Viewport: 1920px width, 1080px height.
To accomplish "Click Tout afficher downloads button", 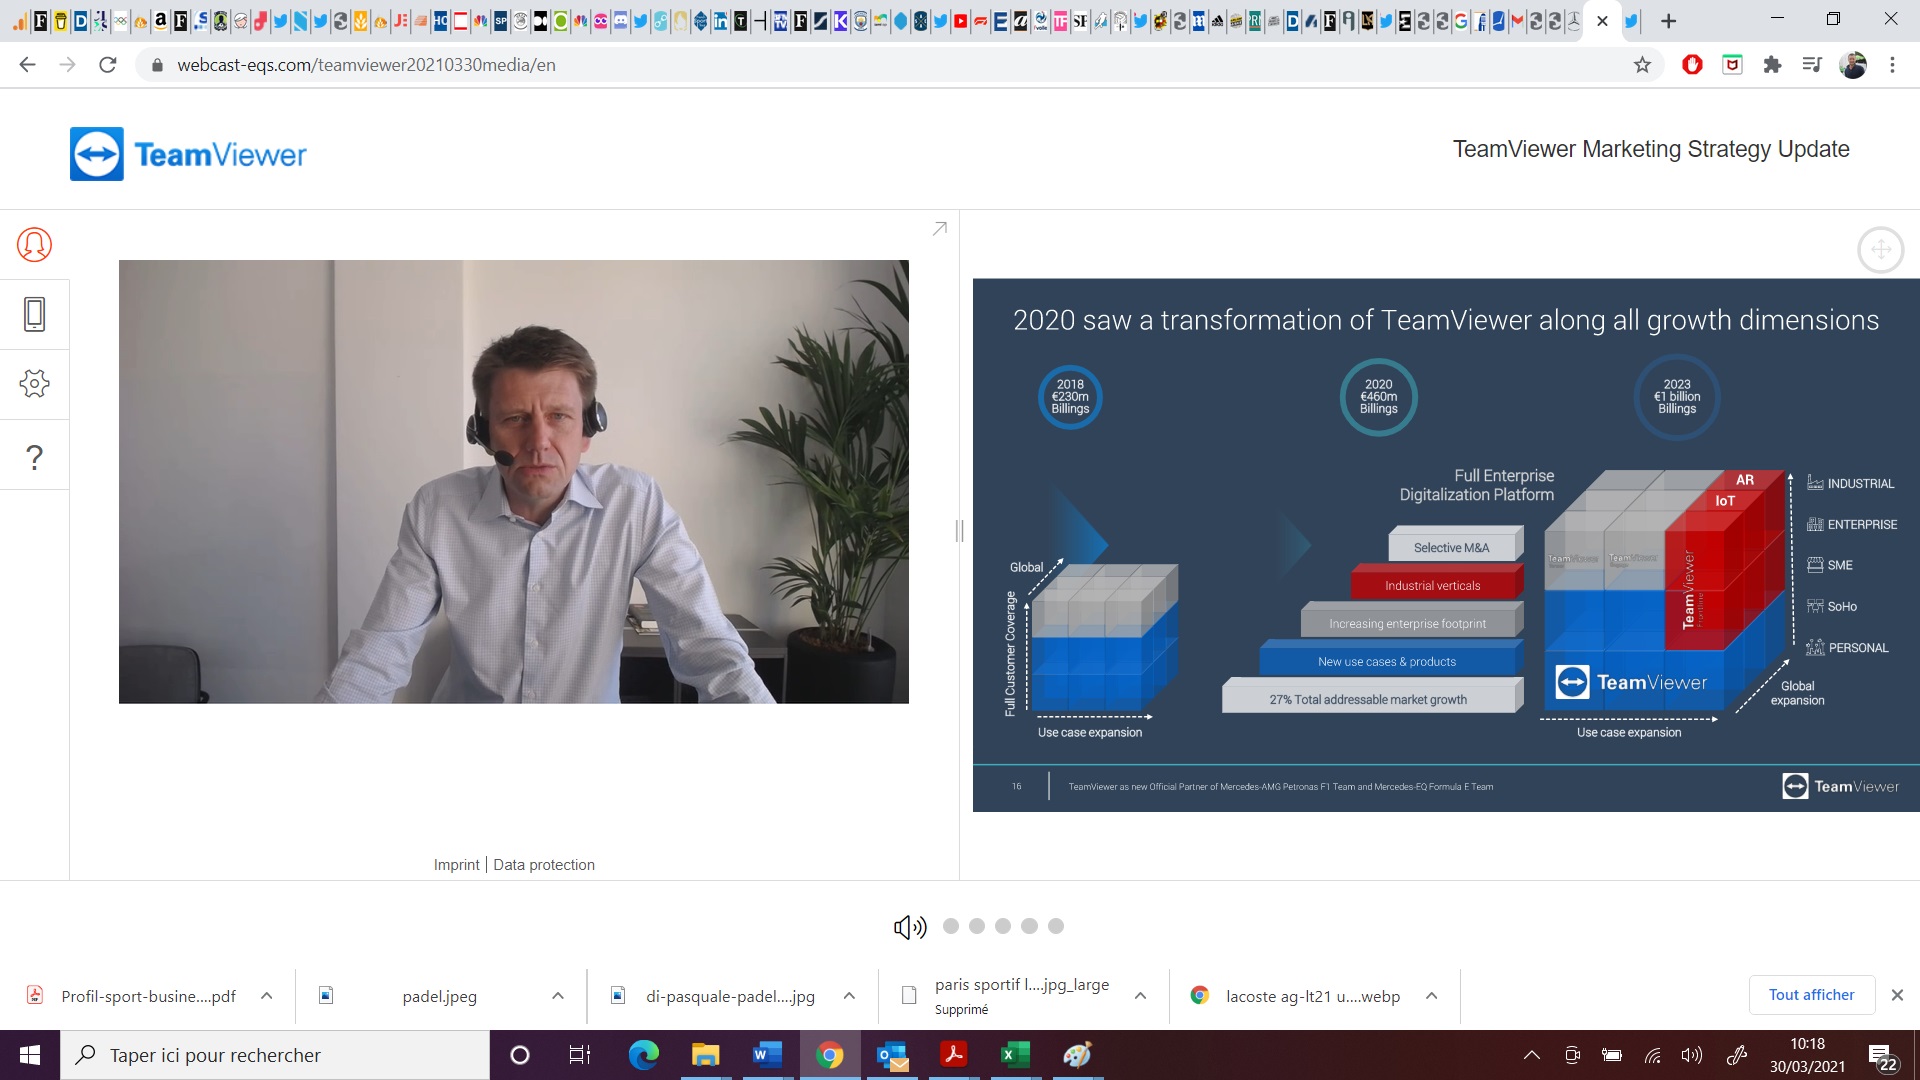I will (1811, 995).
